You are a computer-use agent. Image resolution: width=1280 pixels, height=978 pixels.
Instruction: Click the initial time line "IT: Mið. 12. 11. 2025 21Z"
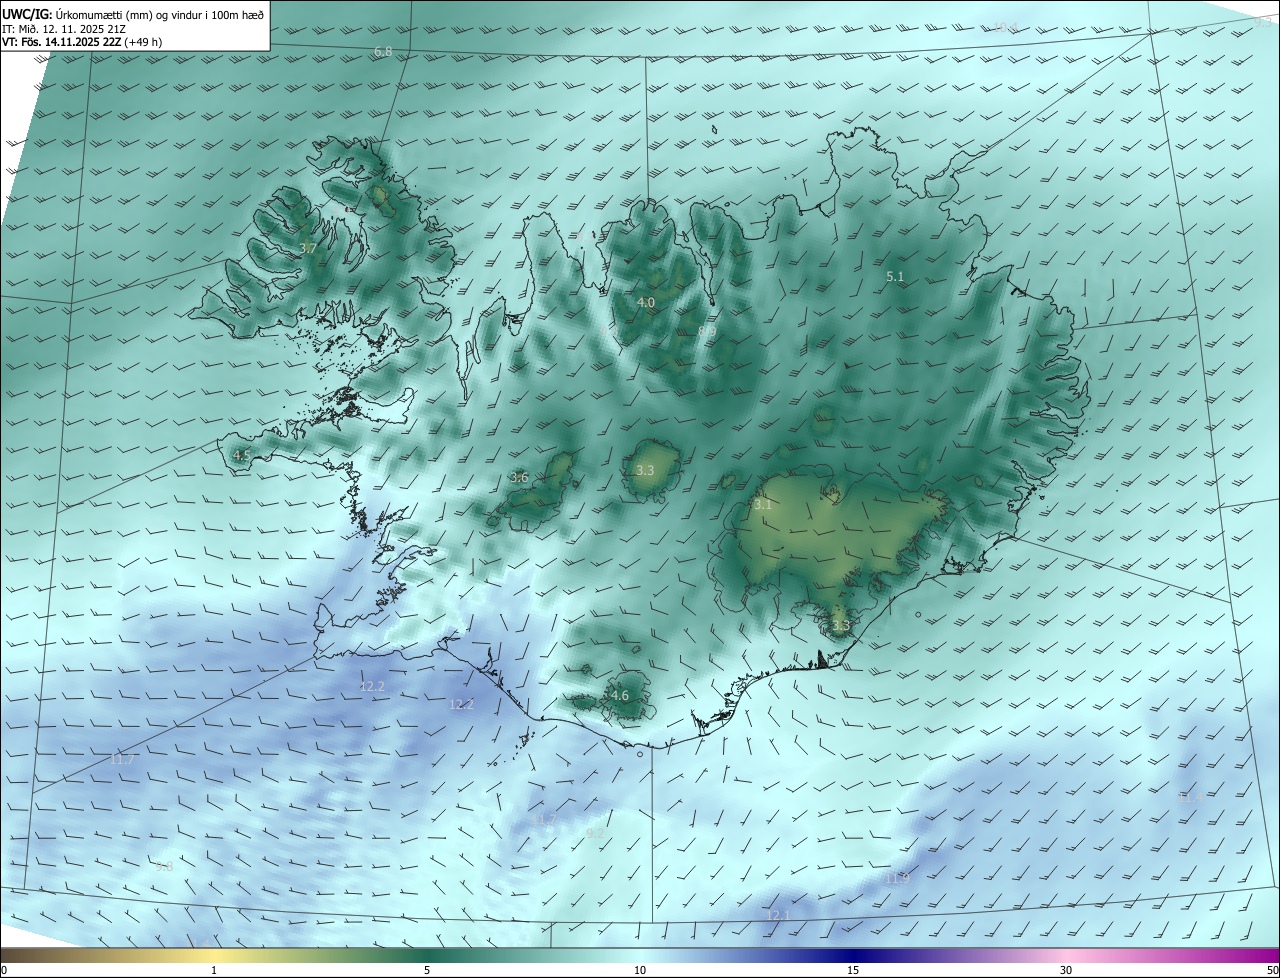click(63, 28)
